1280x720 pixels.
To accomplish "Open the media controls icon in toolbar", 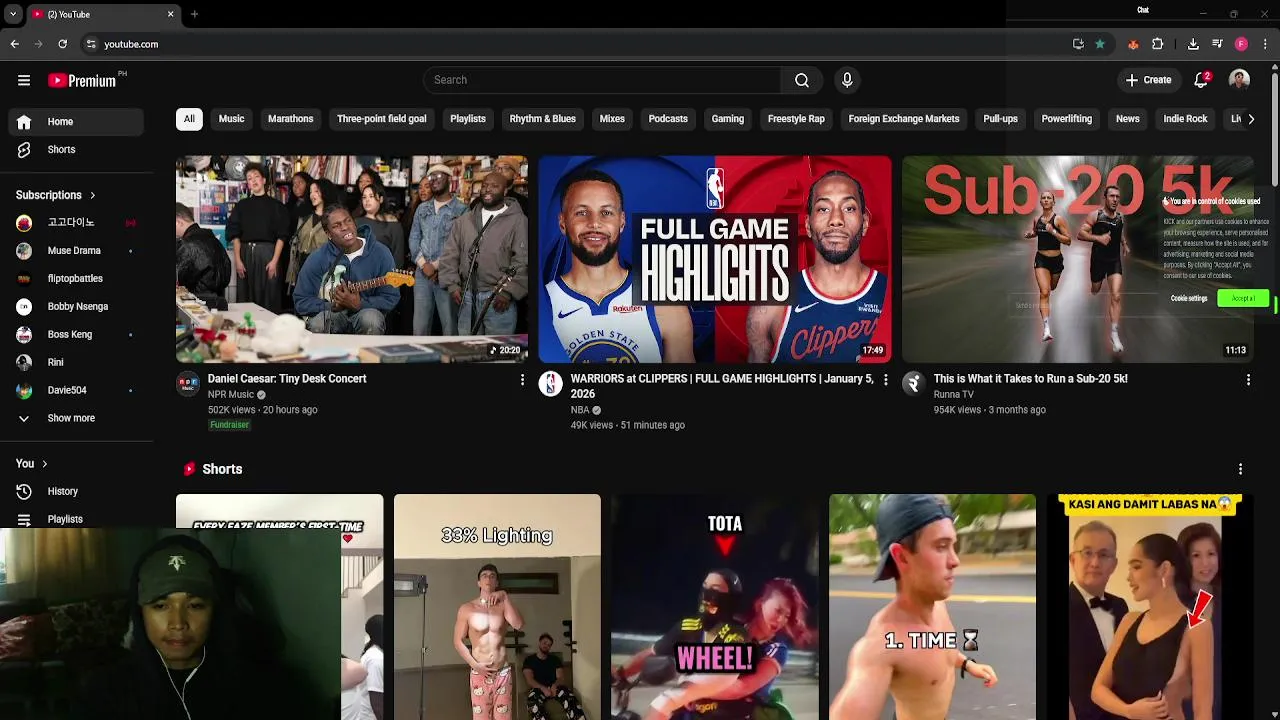I will pyautogui.click(x=1217, y=44).
